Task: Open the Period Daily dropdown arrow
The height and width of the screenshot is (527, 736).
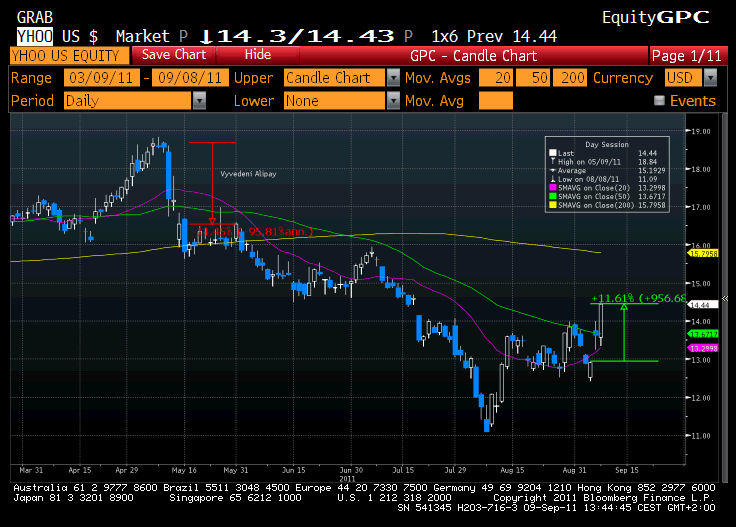Action: coord(199,100)
